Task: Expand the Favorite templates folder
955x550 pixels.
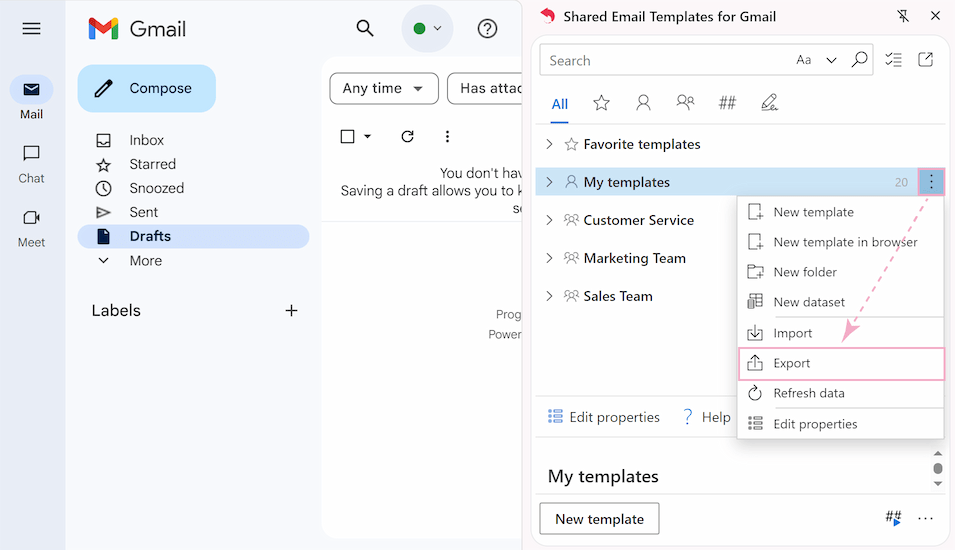Action: (x=549, y=144)
